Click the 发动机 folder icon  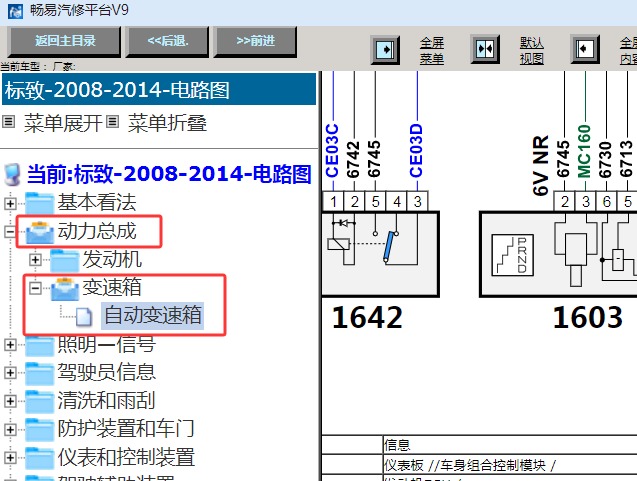pos(65,260)
